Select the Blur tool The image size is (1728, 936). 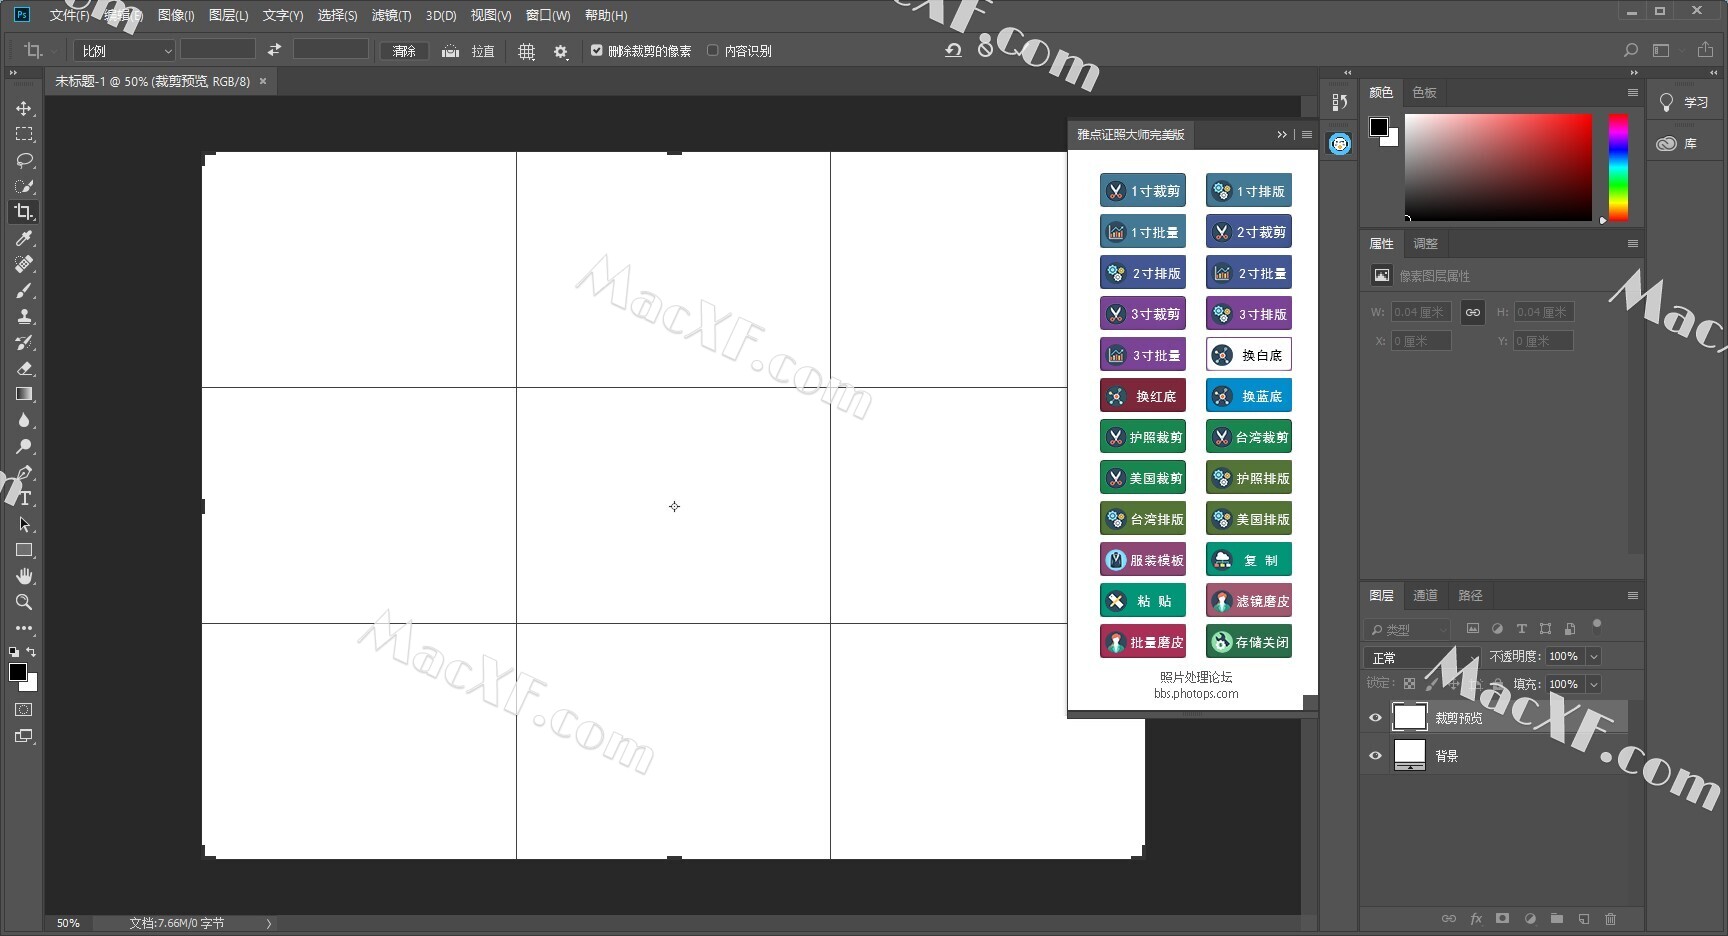coord(24,420)
